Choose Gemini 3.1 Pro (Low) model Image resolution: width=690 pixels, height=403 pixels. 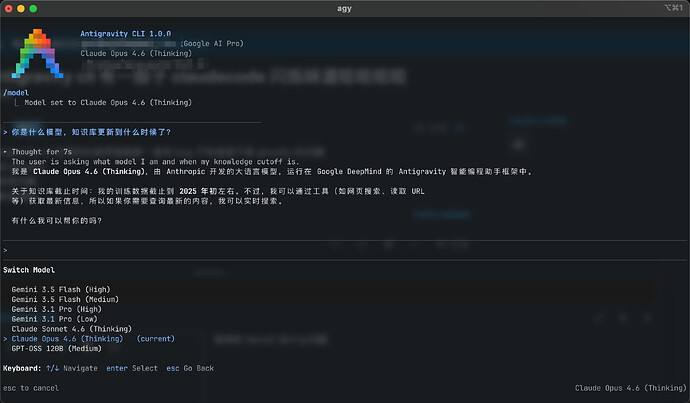click(54, 319)
